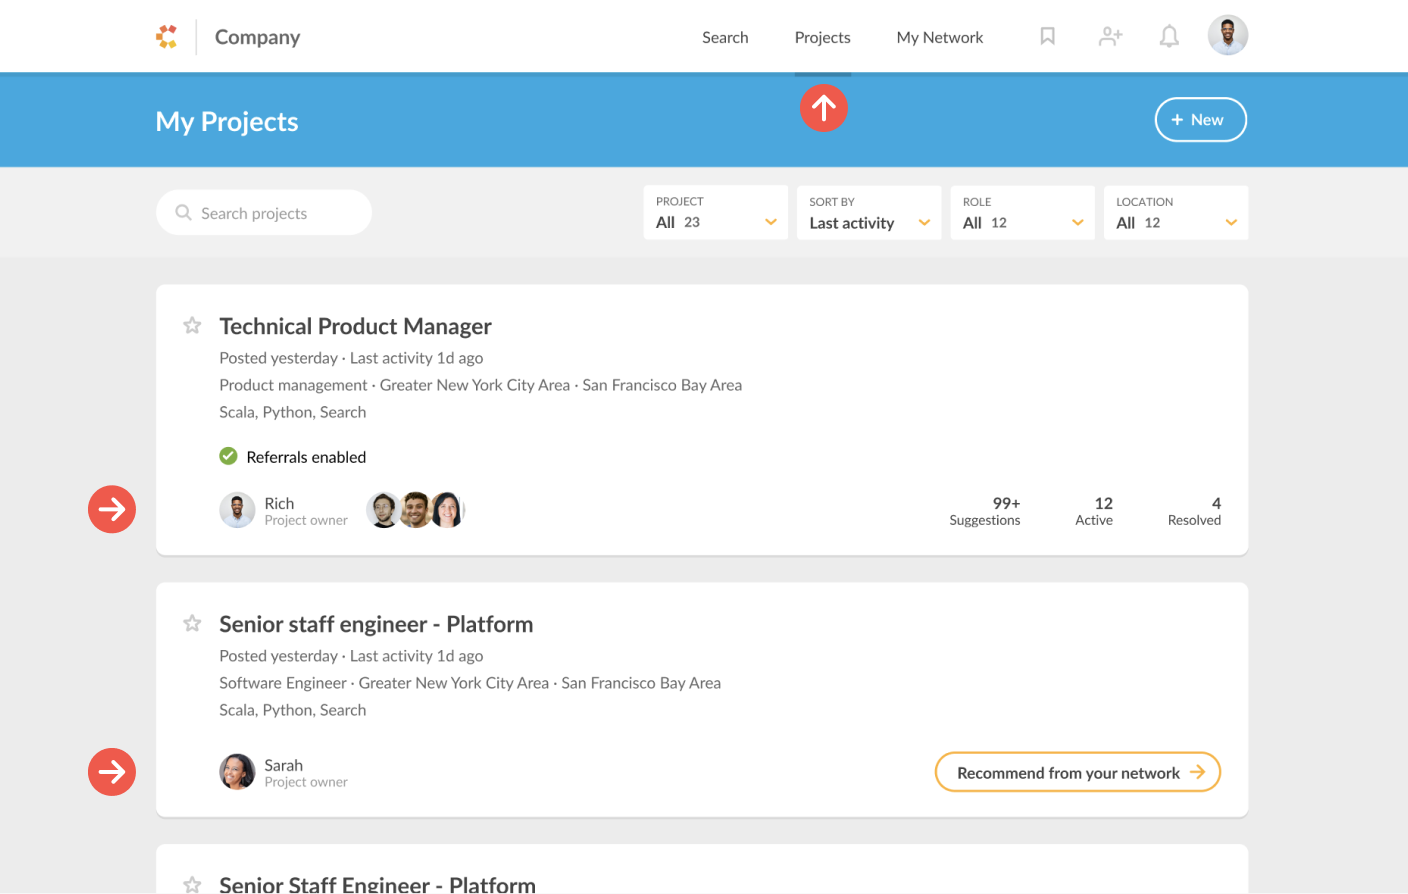This screenshot has height=894, width=1408.
Task: Favorite the Senior staff engineer project owned by Sarah
Action: [x=192, y=623]
